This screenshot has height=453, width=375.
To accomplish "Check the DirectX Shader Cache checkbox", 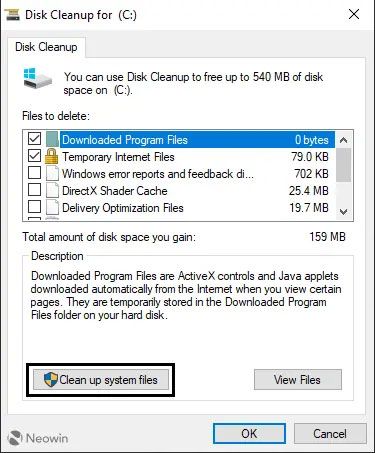I will [x=34, y=190].
